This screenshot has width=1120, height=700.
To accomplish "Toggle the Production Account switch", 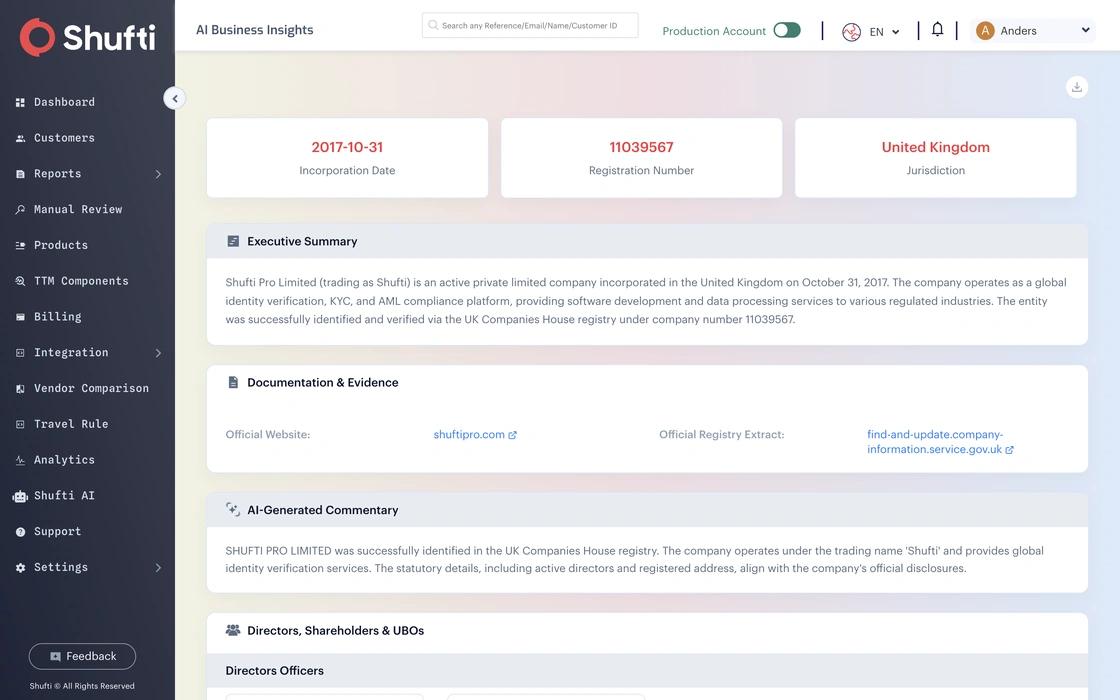I will [786, 30].
